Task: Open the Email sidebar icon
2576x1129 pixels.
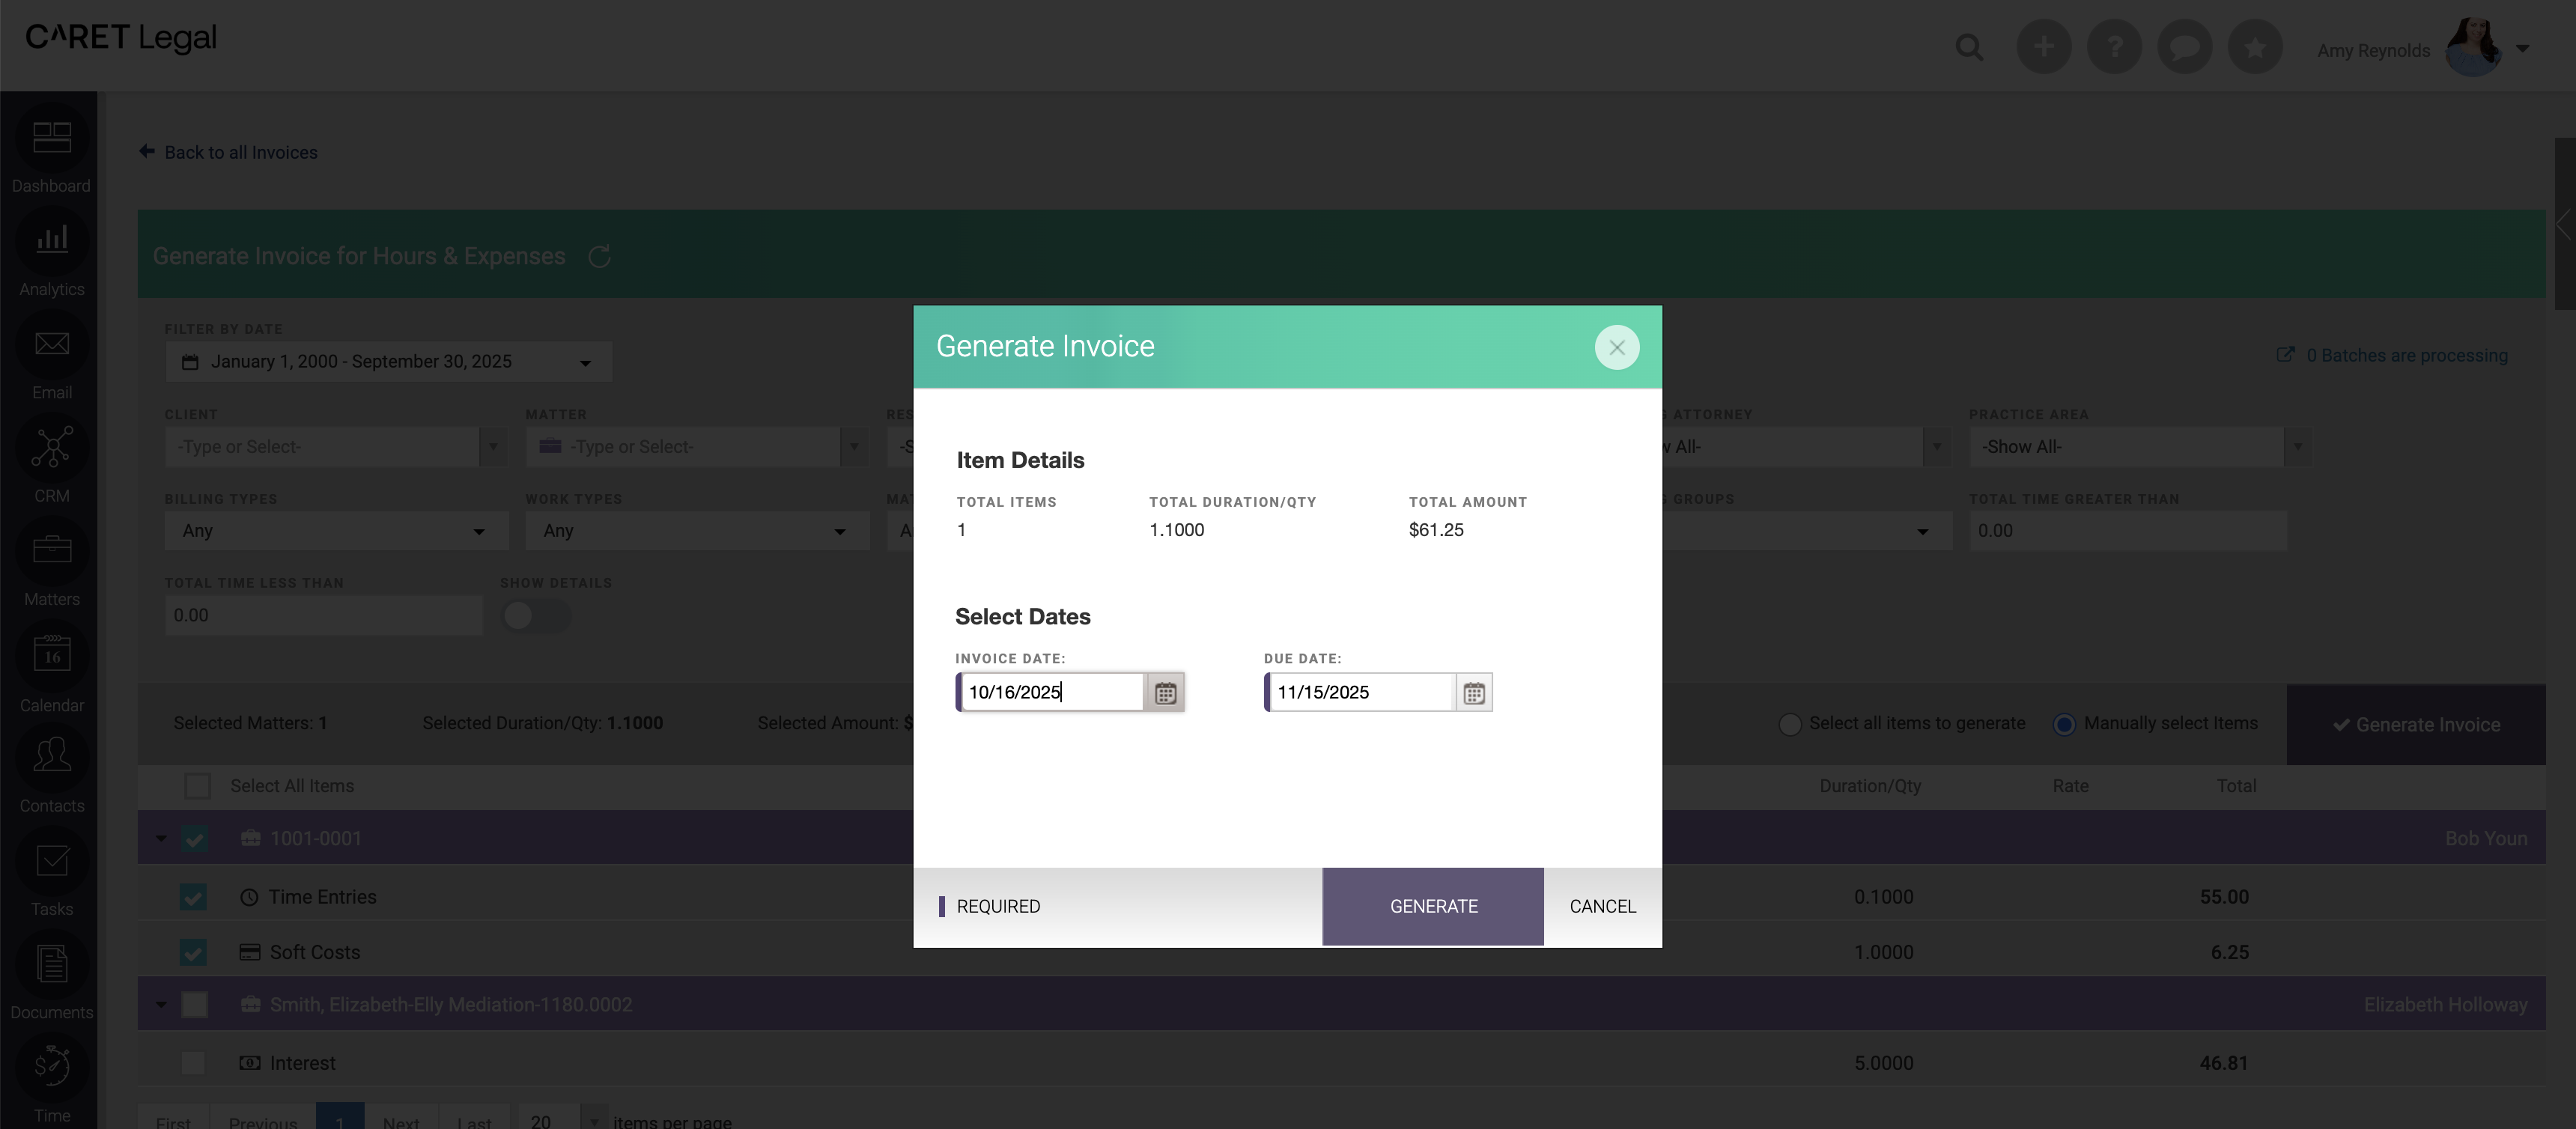Action: (x=51, y=344)
